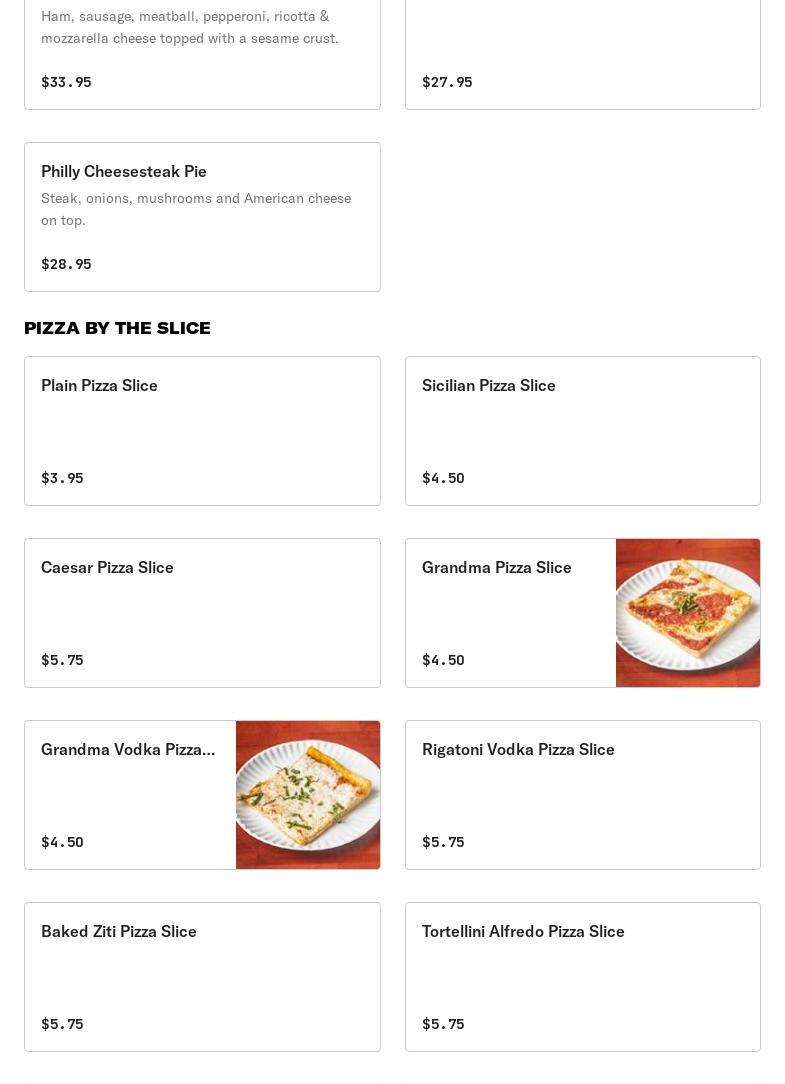Click the Grandma Pizza Slice title
This screenshot has height=1084, width=785.
pyautogui.click(x=496, y=567)
